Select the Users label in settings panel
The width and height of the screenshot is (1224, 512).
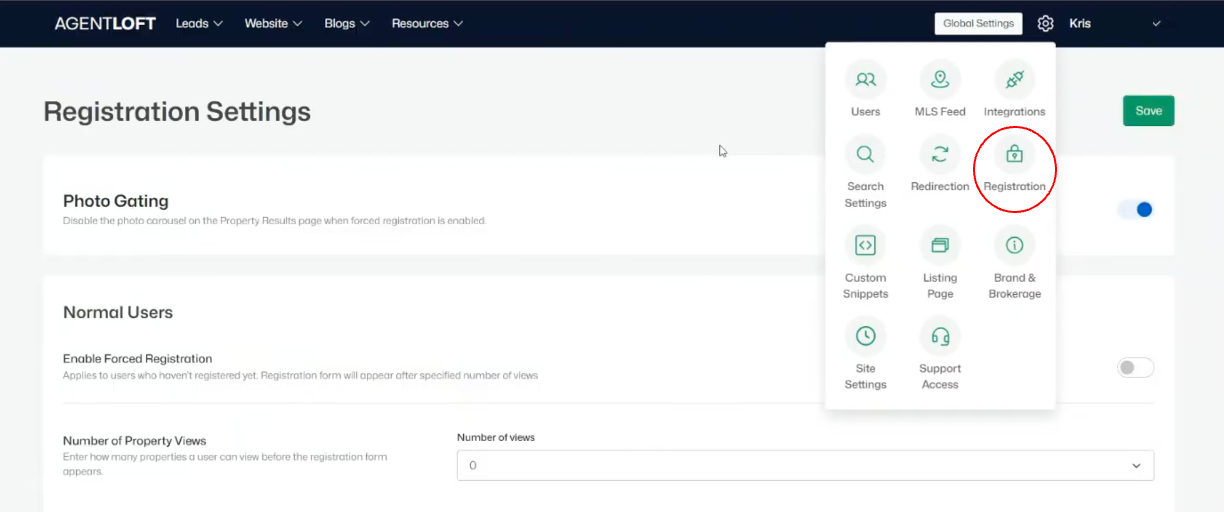pos(865,112)
